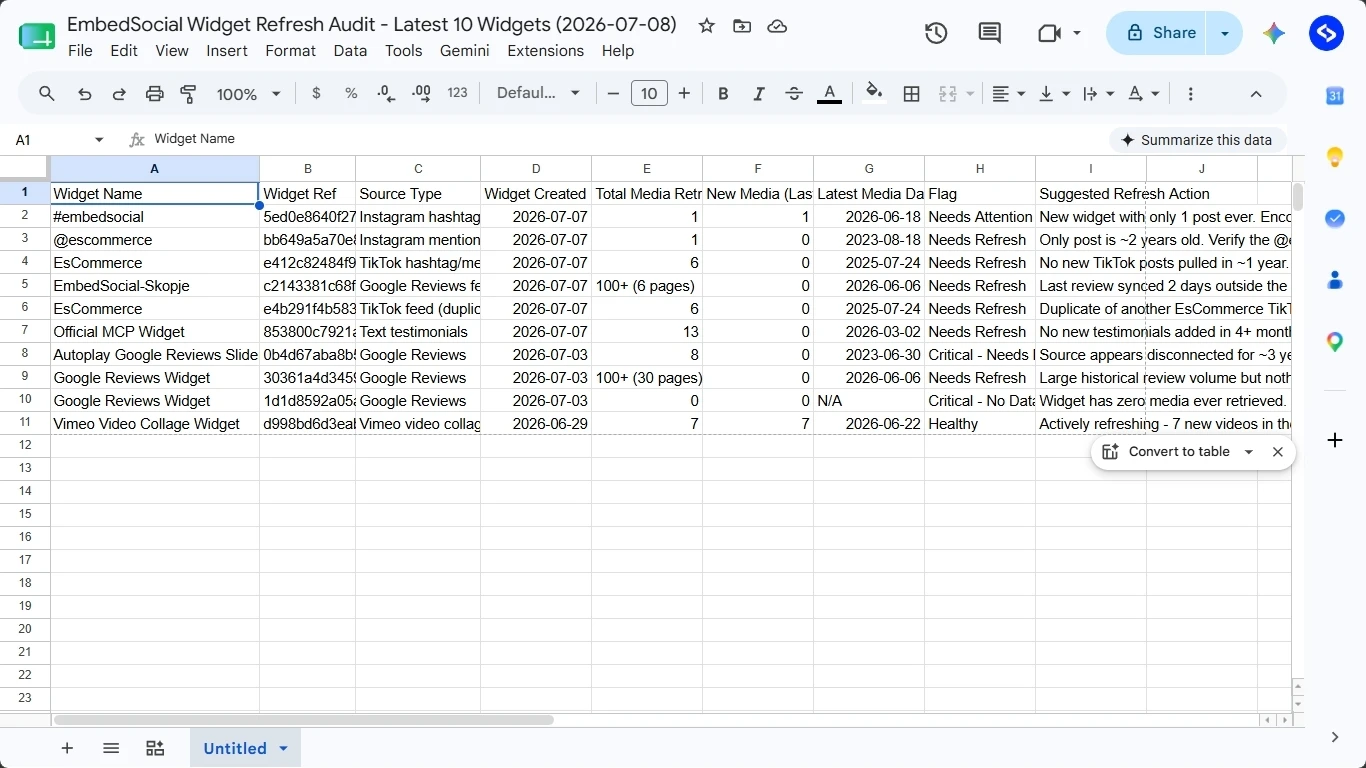Star this spreadsheet document
Screen dimensions: 1366x768
point(707,26)
